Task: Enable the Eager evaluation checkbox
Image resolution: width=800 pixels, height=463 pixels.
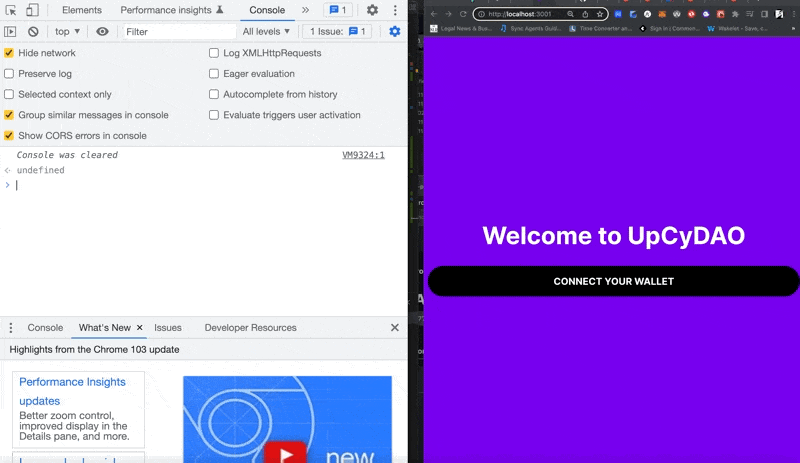Action: tap(214, 74)
